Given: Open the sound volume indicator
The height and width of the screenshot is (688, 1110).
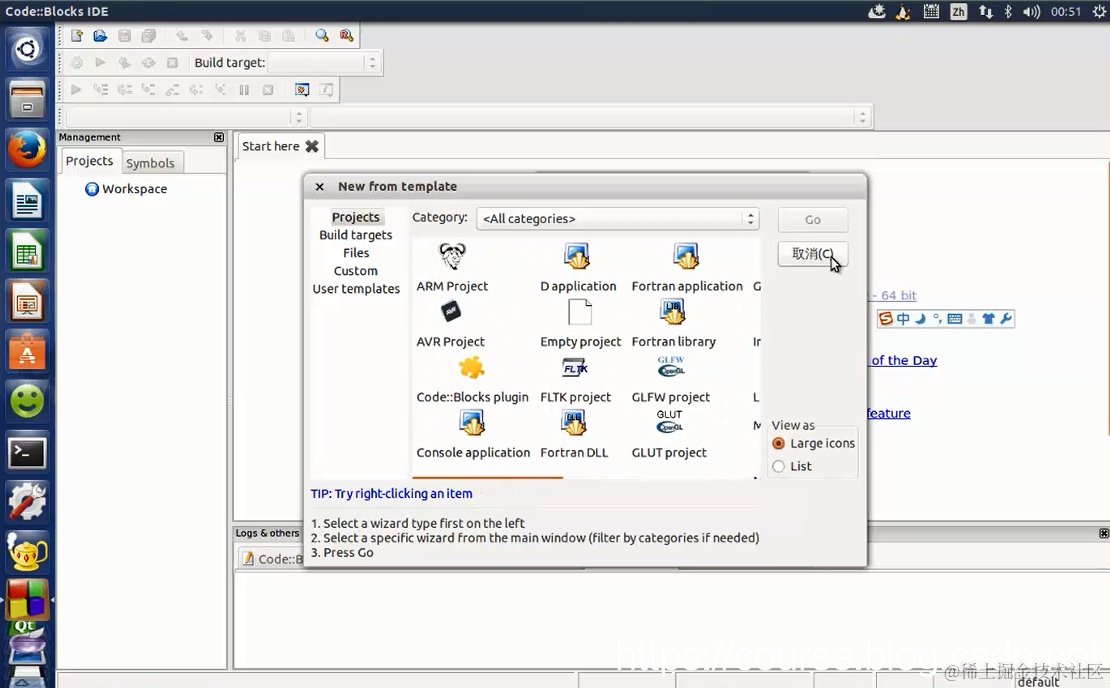Looking at the screenshot, I should (1031, 11).
